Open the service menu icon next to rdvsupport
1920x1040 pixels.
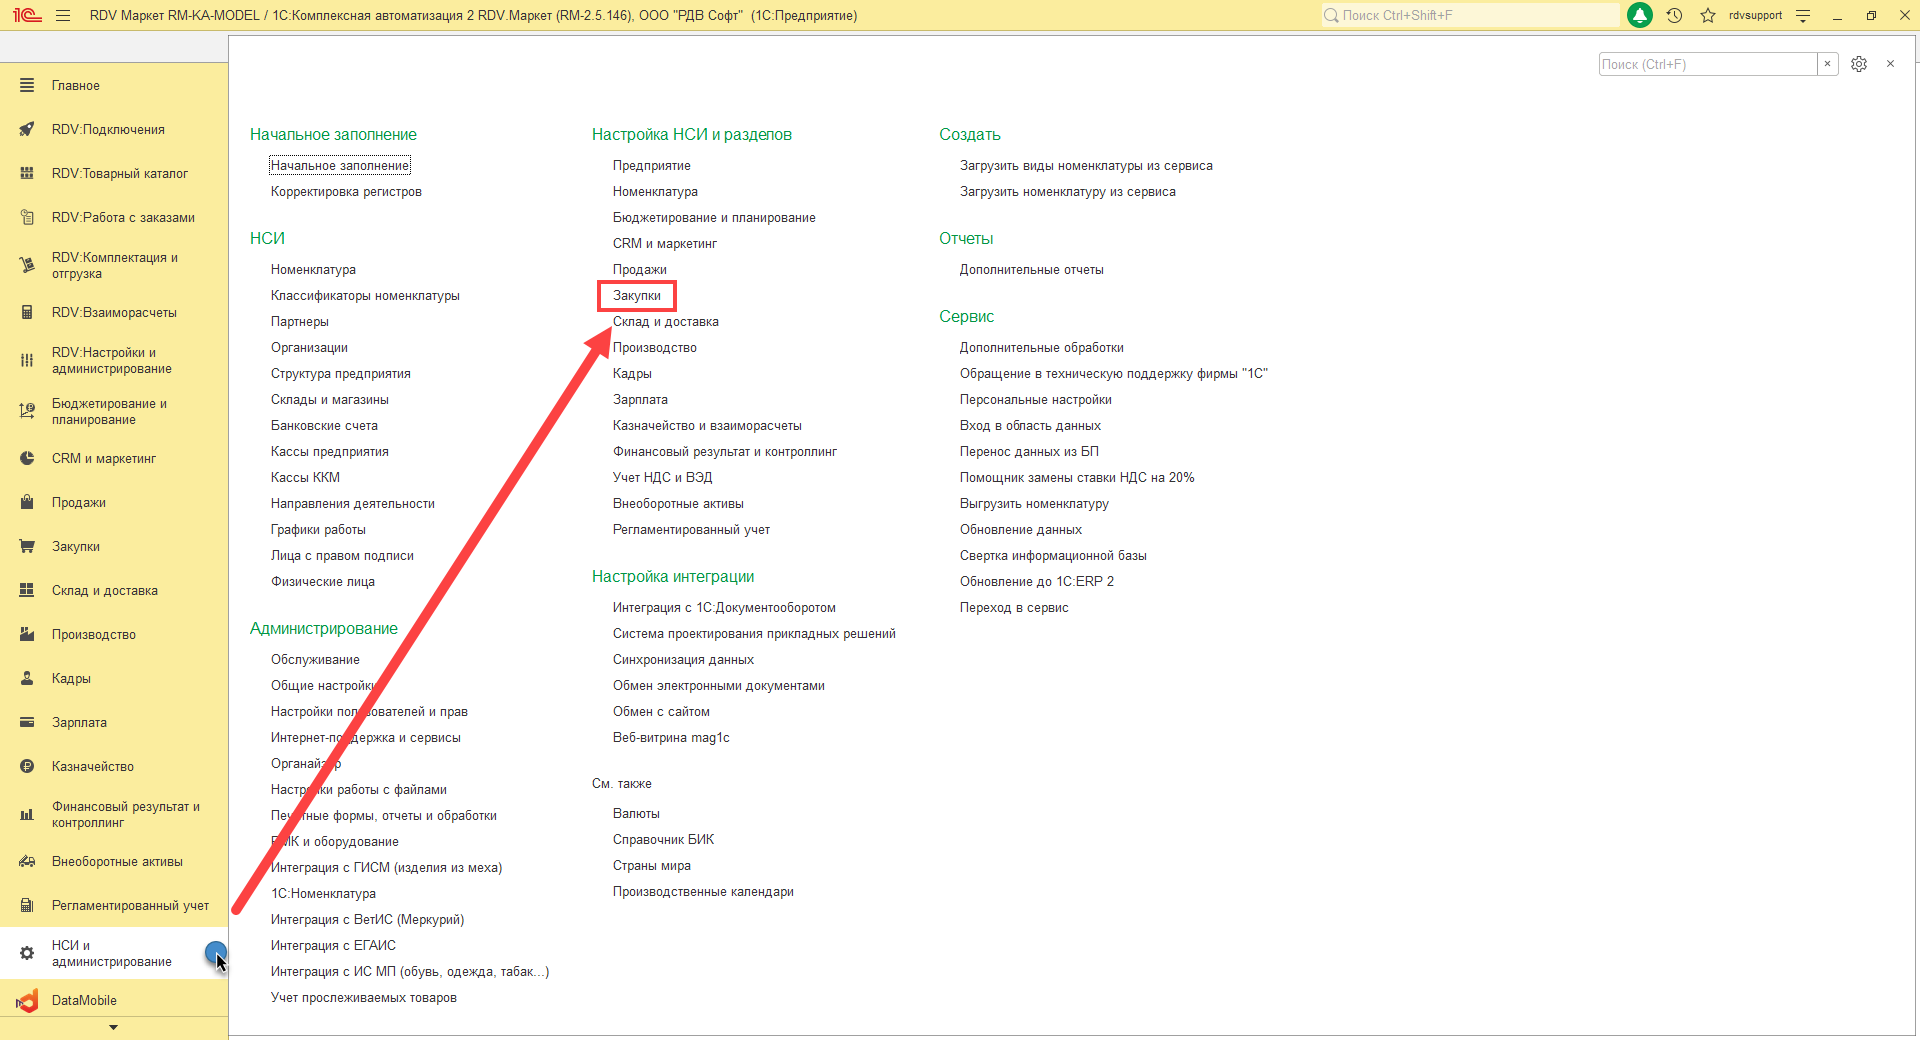tap(1803, 15)
